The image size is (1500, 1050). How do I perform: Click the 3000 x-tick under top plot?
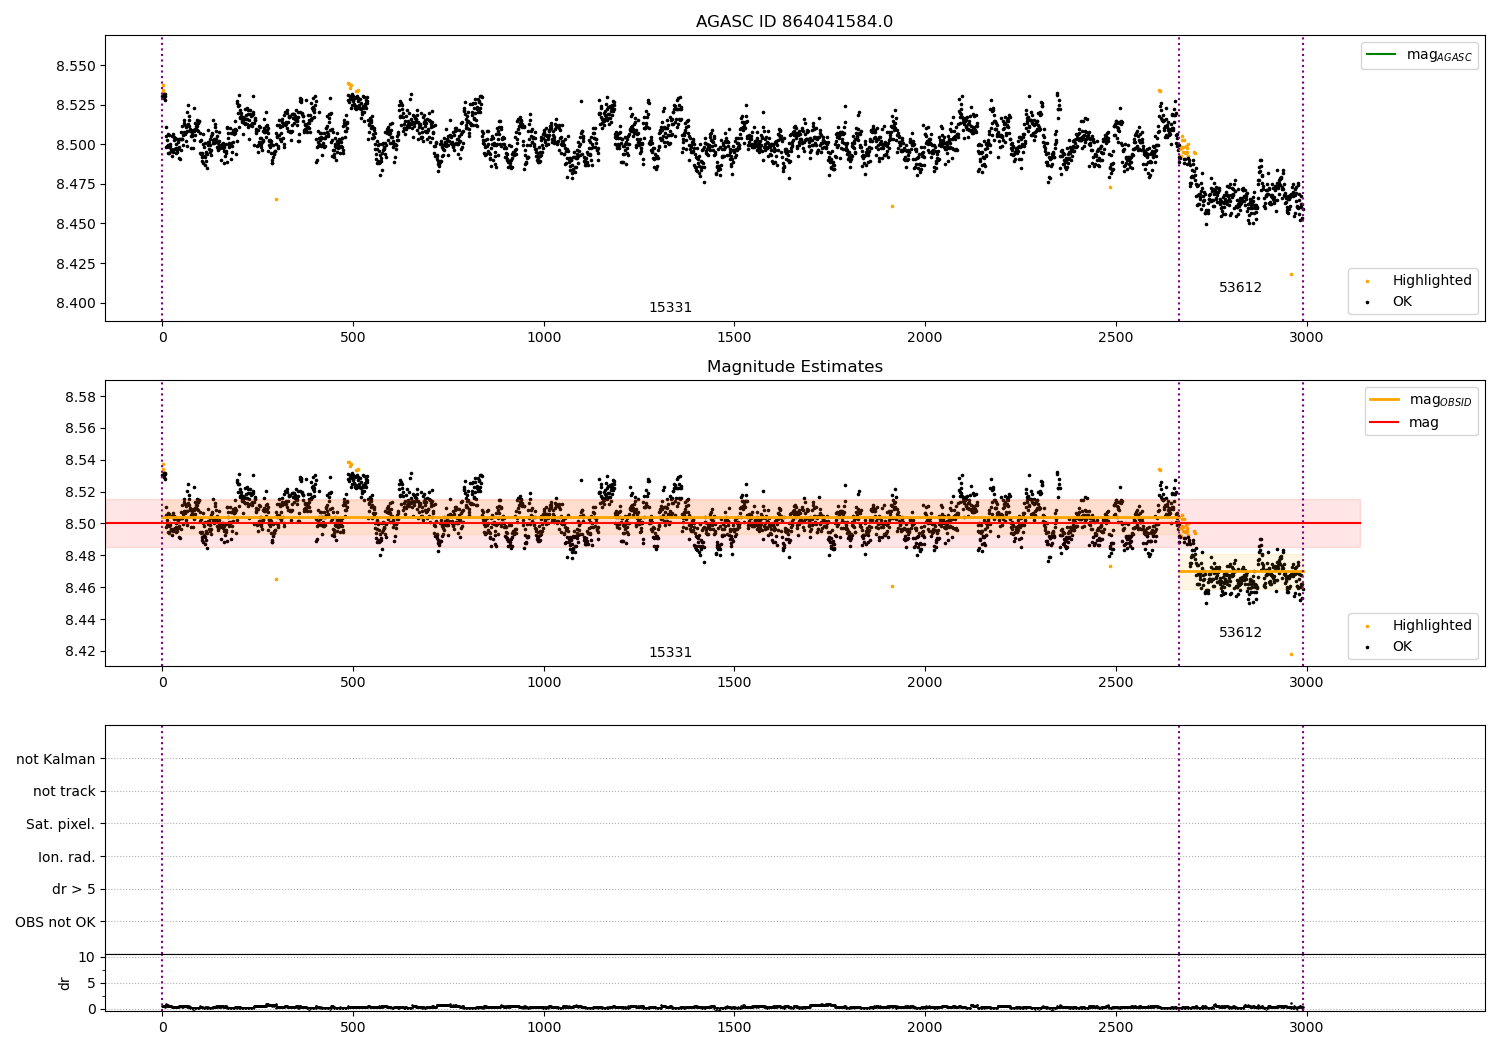(1306, 338)
